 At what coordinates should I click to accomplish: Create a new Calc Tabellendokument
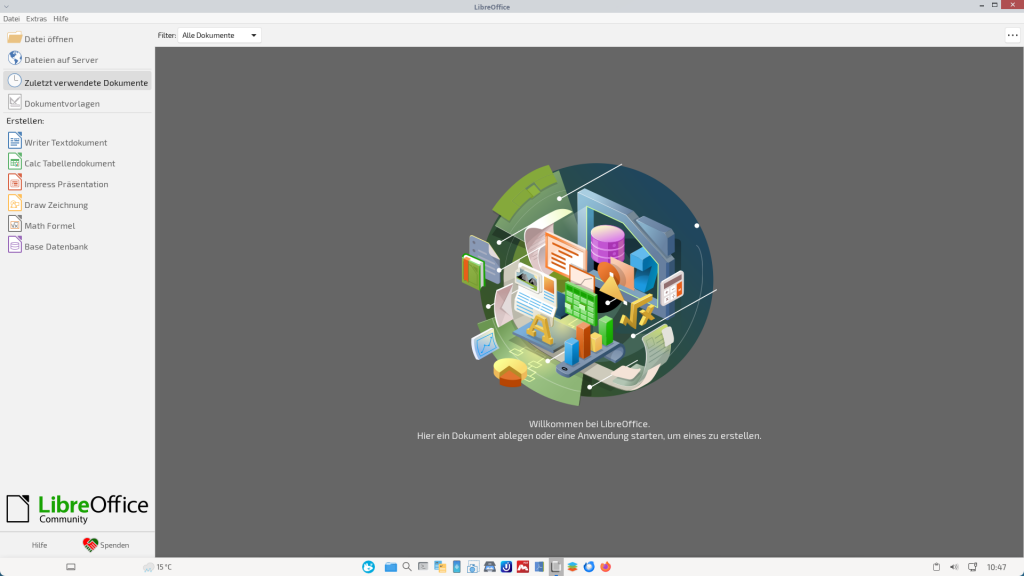click(x=69, y=163)
